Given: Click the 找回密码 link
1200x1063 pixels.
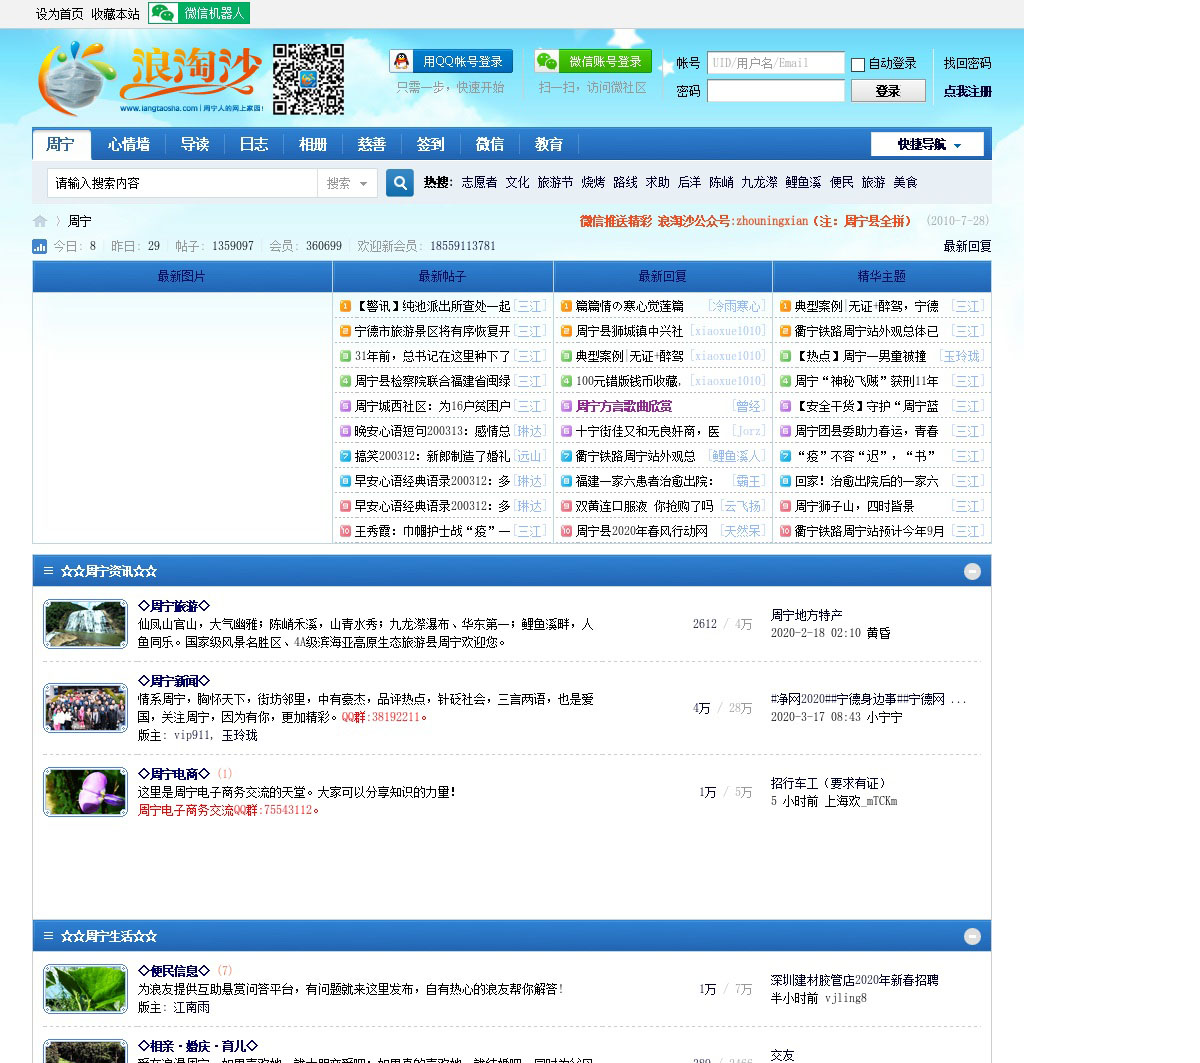Looking at the screenshot, I should [x=967, y=63].
